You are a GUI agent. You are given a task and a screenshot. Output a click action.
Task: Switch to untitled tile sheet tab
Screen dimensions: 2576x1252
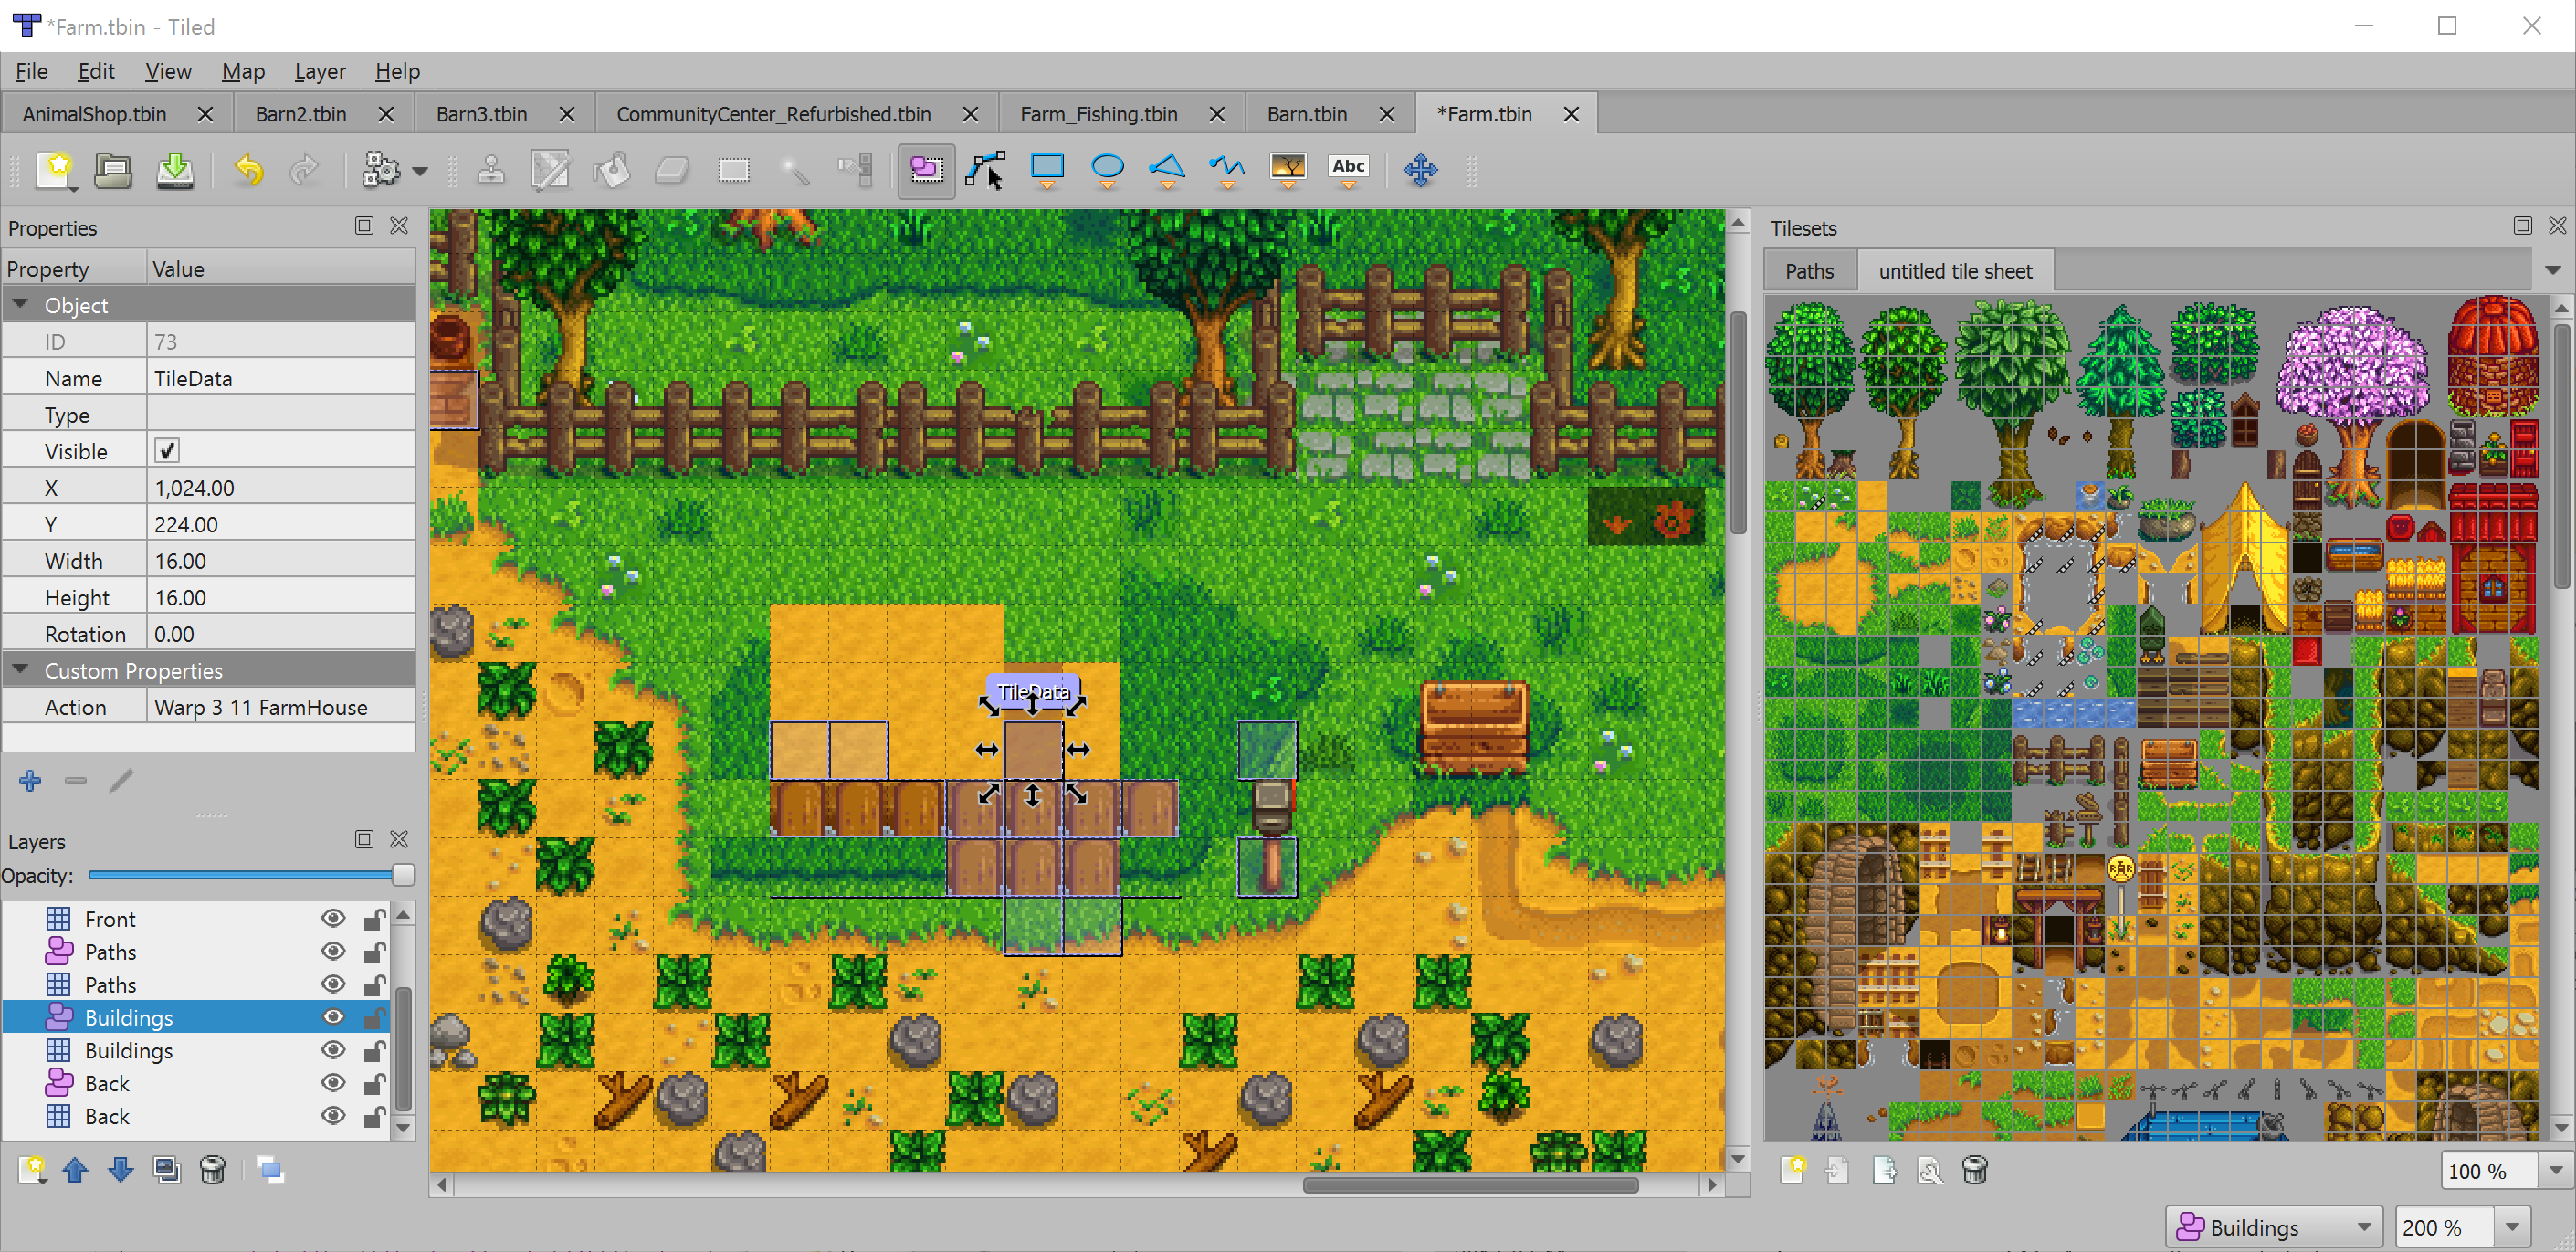click(x=1955, y=269)
